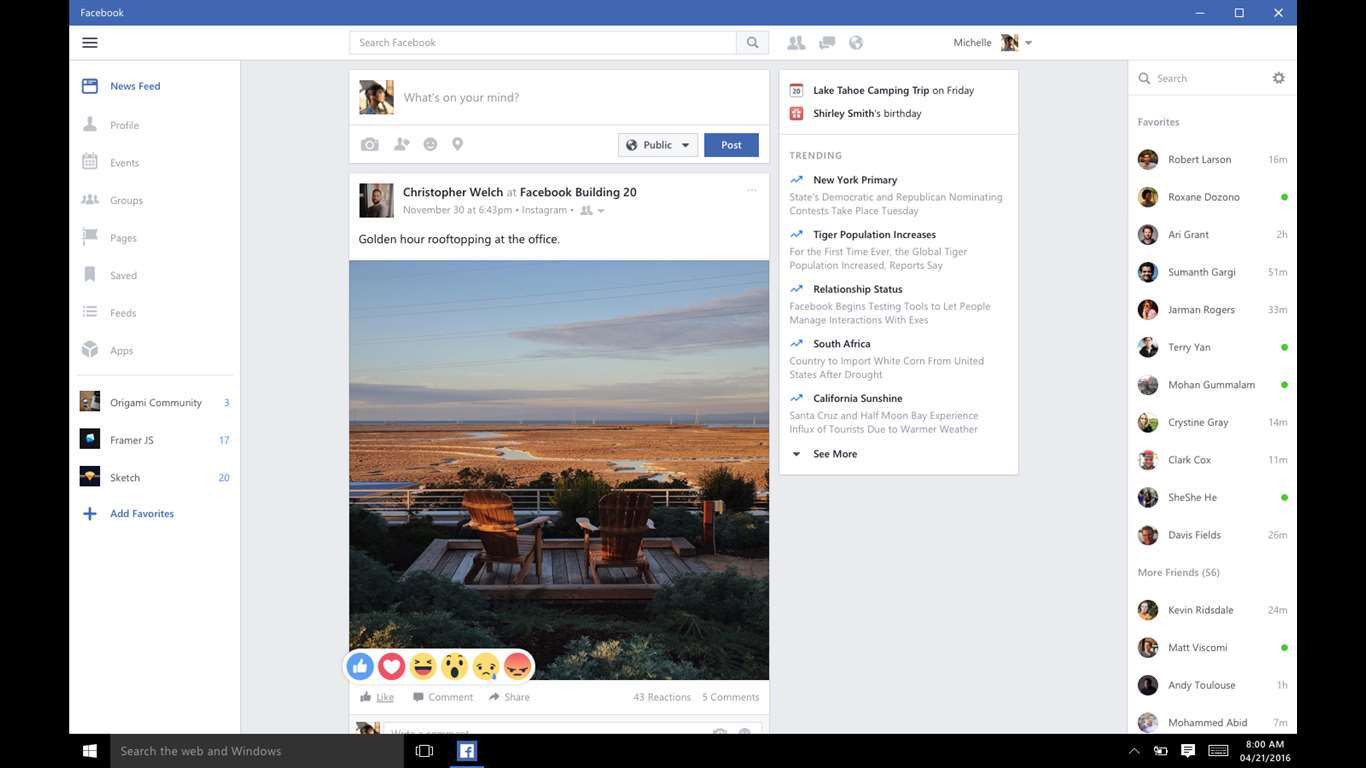Image resolution: width=1366 pixels, height=768 pixels.
Task: Go to Events in the sidebar
Action: pyautogui.click(x=124, y=163)
